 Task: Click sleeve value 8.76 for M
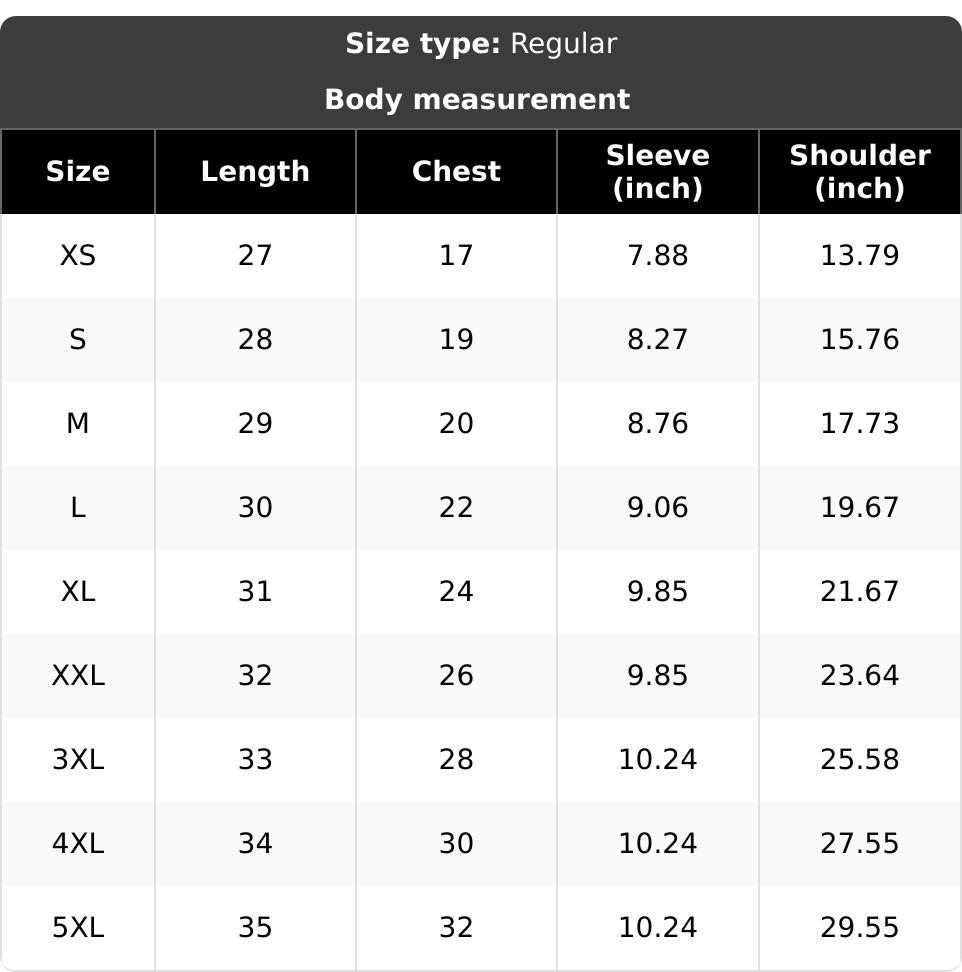tap(658, 423)
